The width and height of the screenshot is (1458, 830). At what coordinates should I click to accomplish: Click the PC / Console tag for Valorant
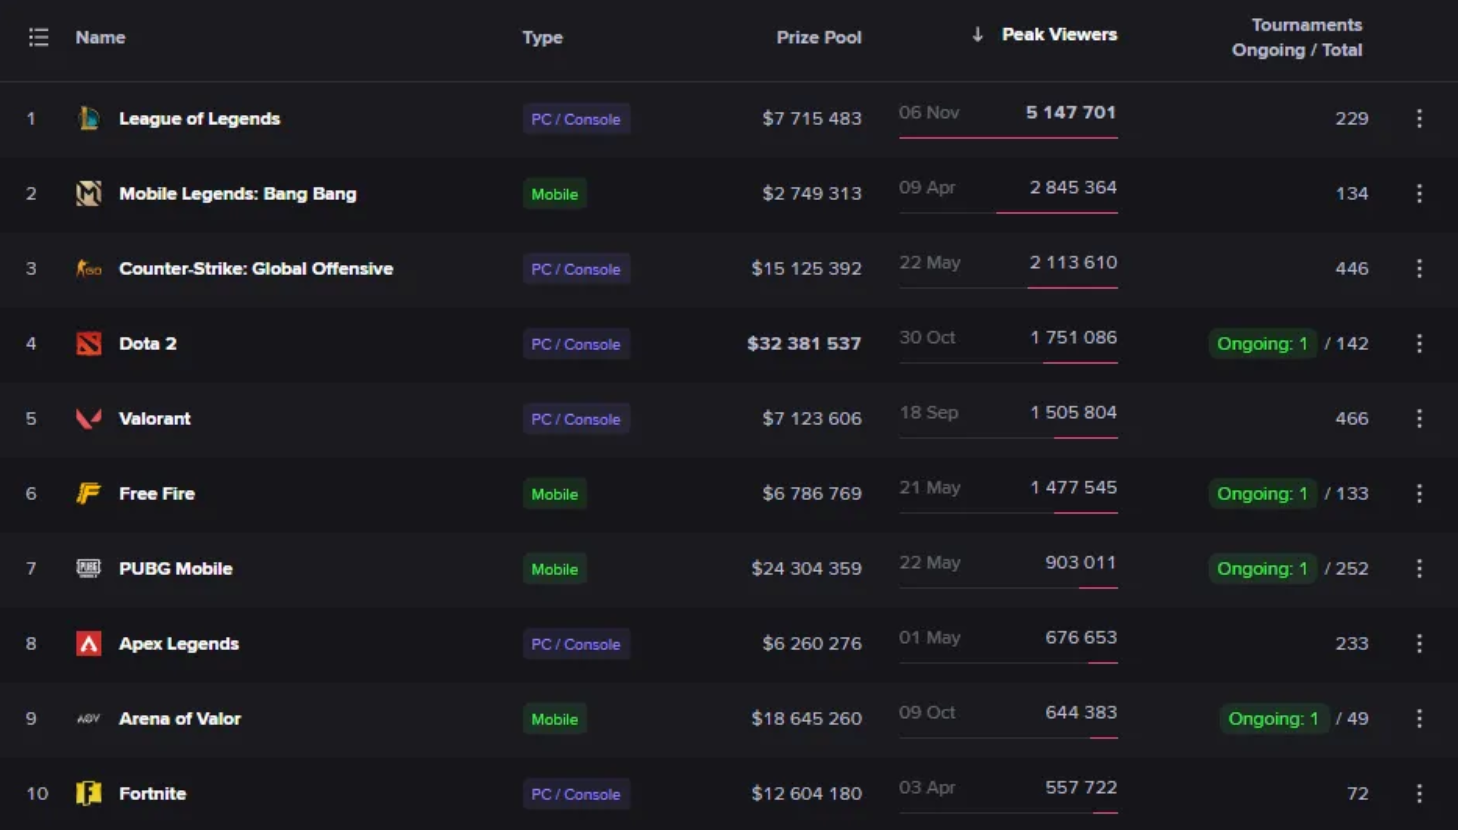[575, 419]
